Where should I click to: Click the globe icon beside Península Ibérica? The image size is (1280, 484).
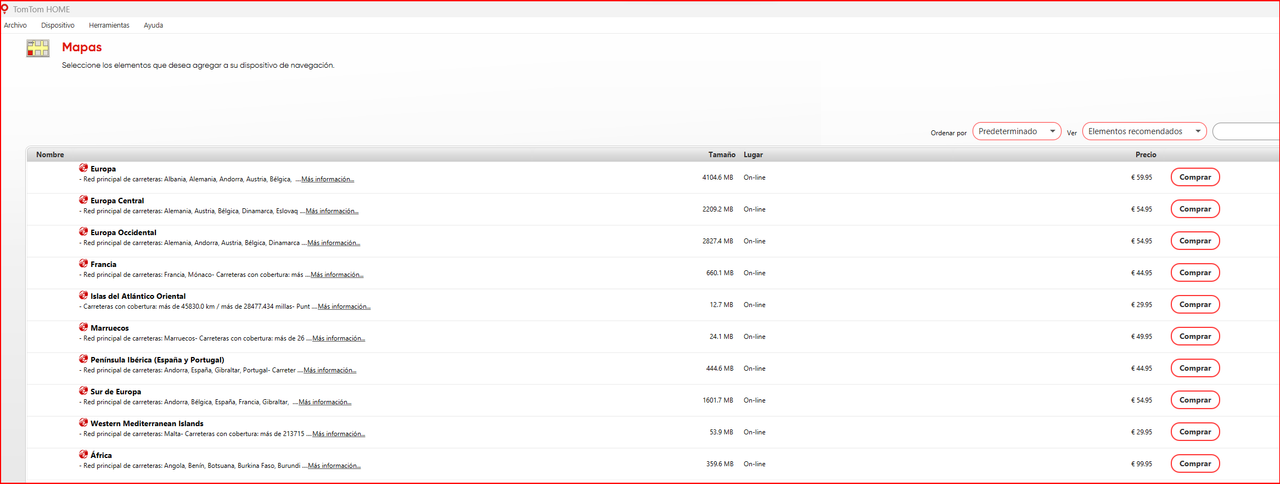(84, 359)
